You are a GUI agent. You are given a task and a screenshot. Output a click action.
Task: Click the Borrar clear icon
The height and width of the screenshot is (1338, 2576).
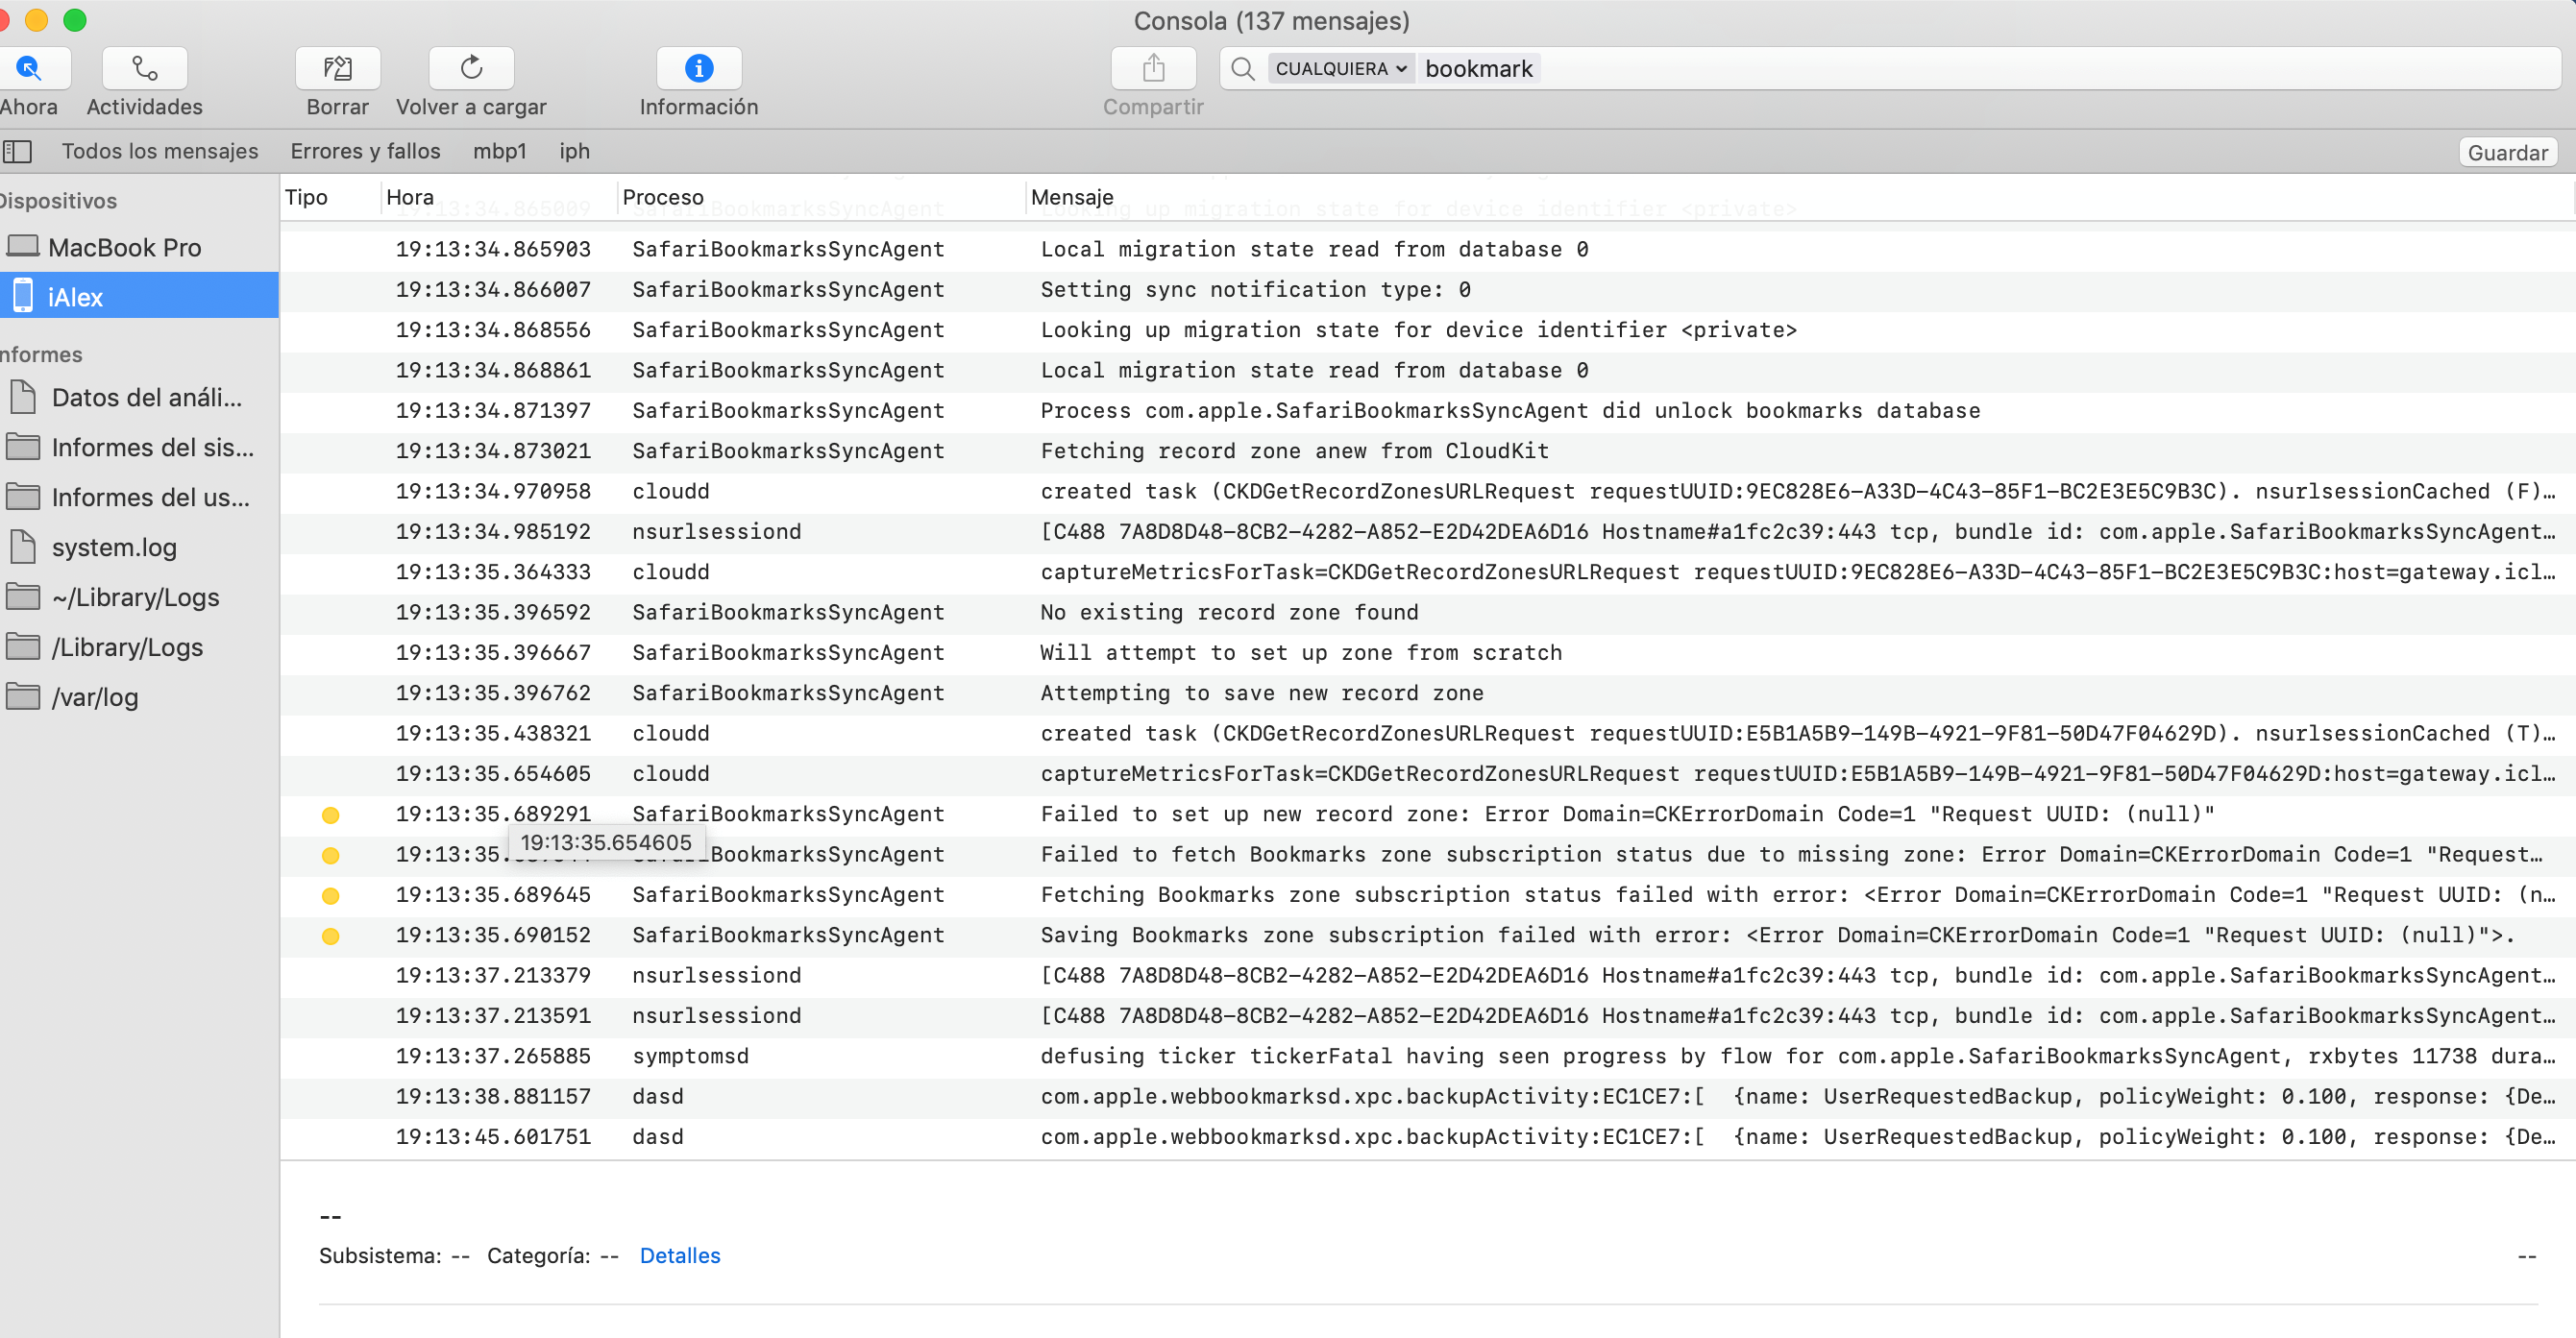tap(337, 68)
